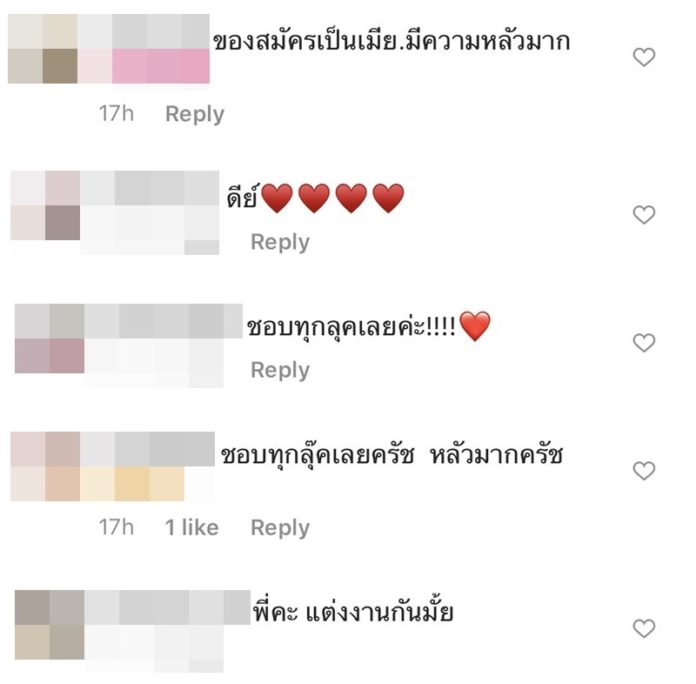Image resolution: width=696 pixels, height=684 pixels.
Task: Tap the heart beside the ดีย์ comment
Action: tap(644, 215)
